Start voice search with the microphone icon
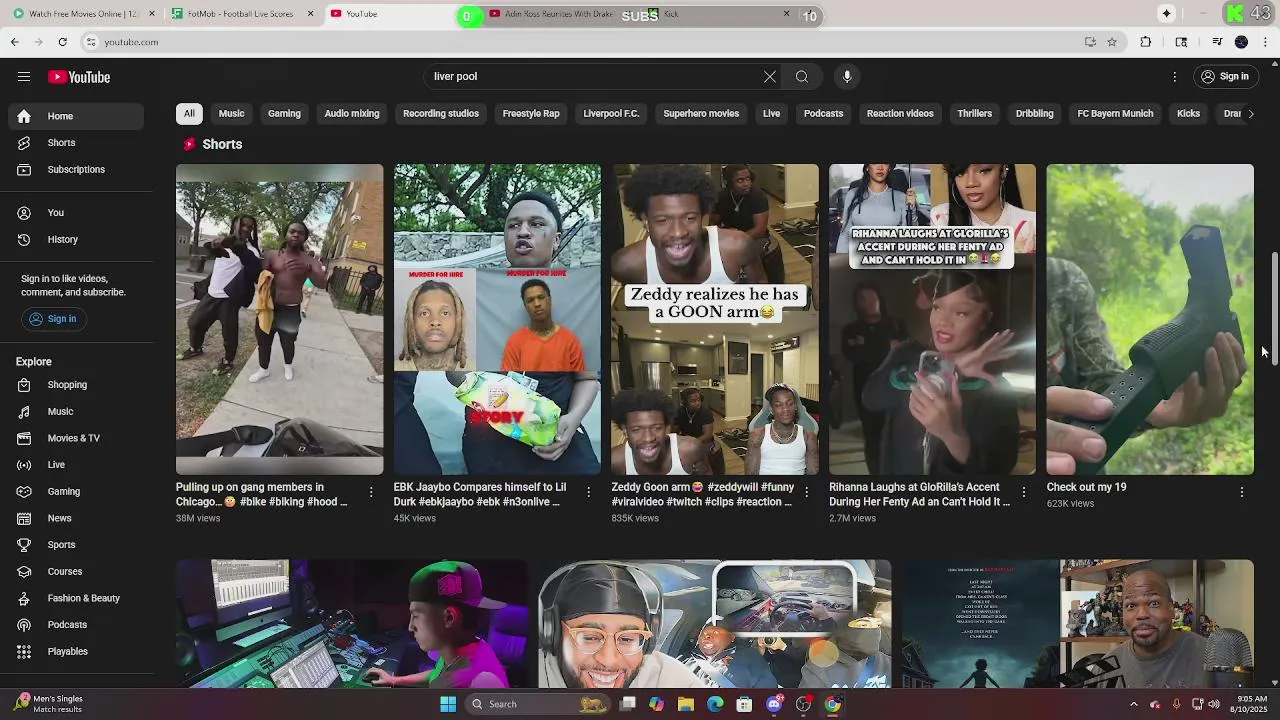 (x=847, y=77)
